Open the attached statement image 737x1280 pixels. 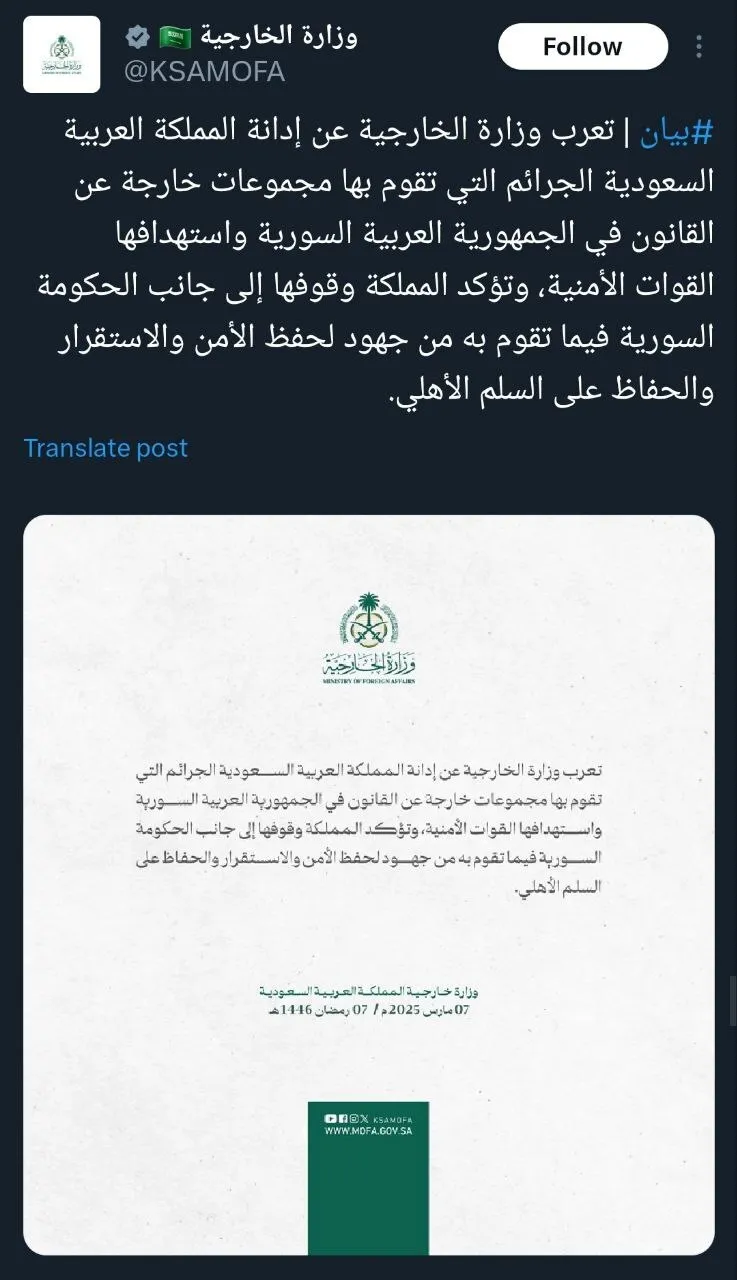(x=369, y=885)
